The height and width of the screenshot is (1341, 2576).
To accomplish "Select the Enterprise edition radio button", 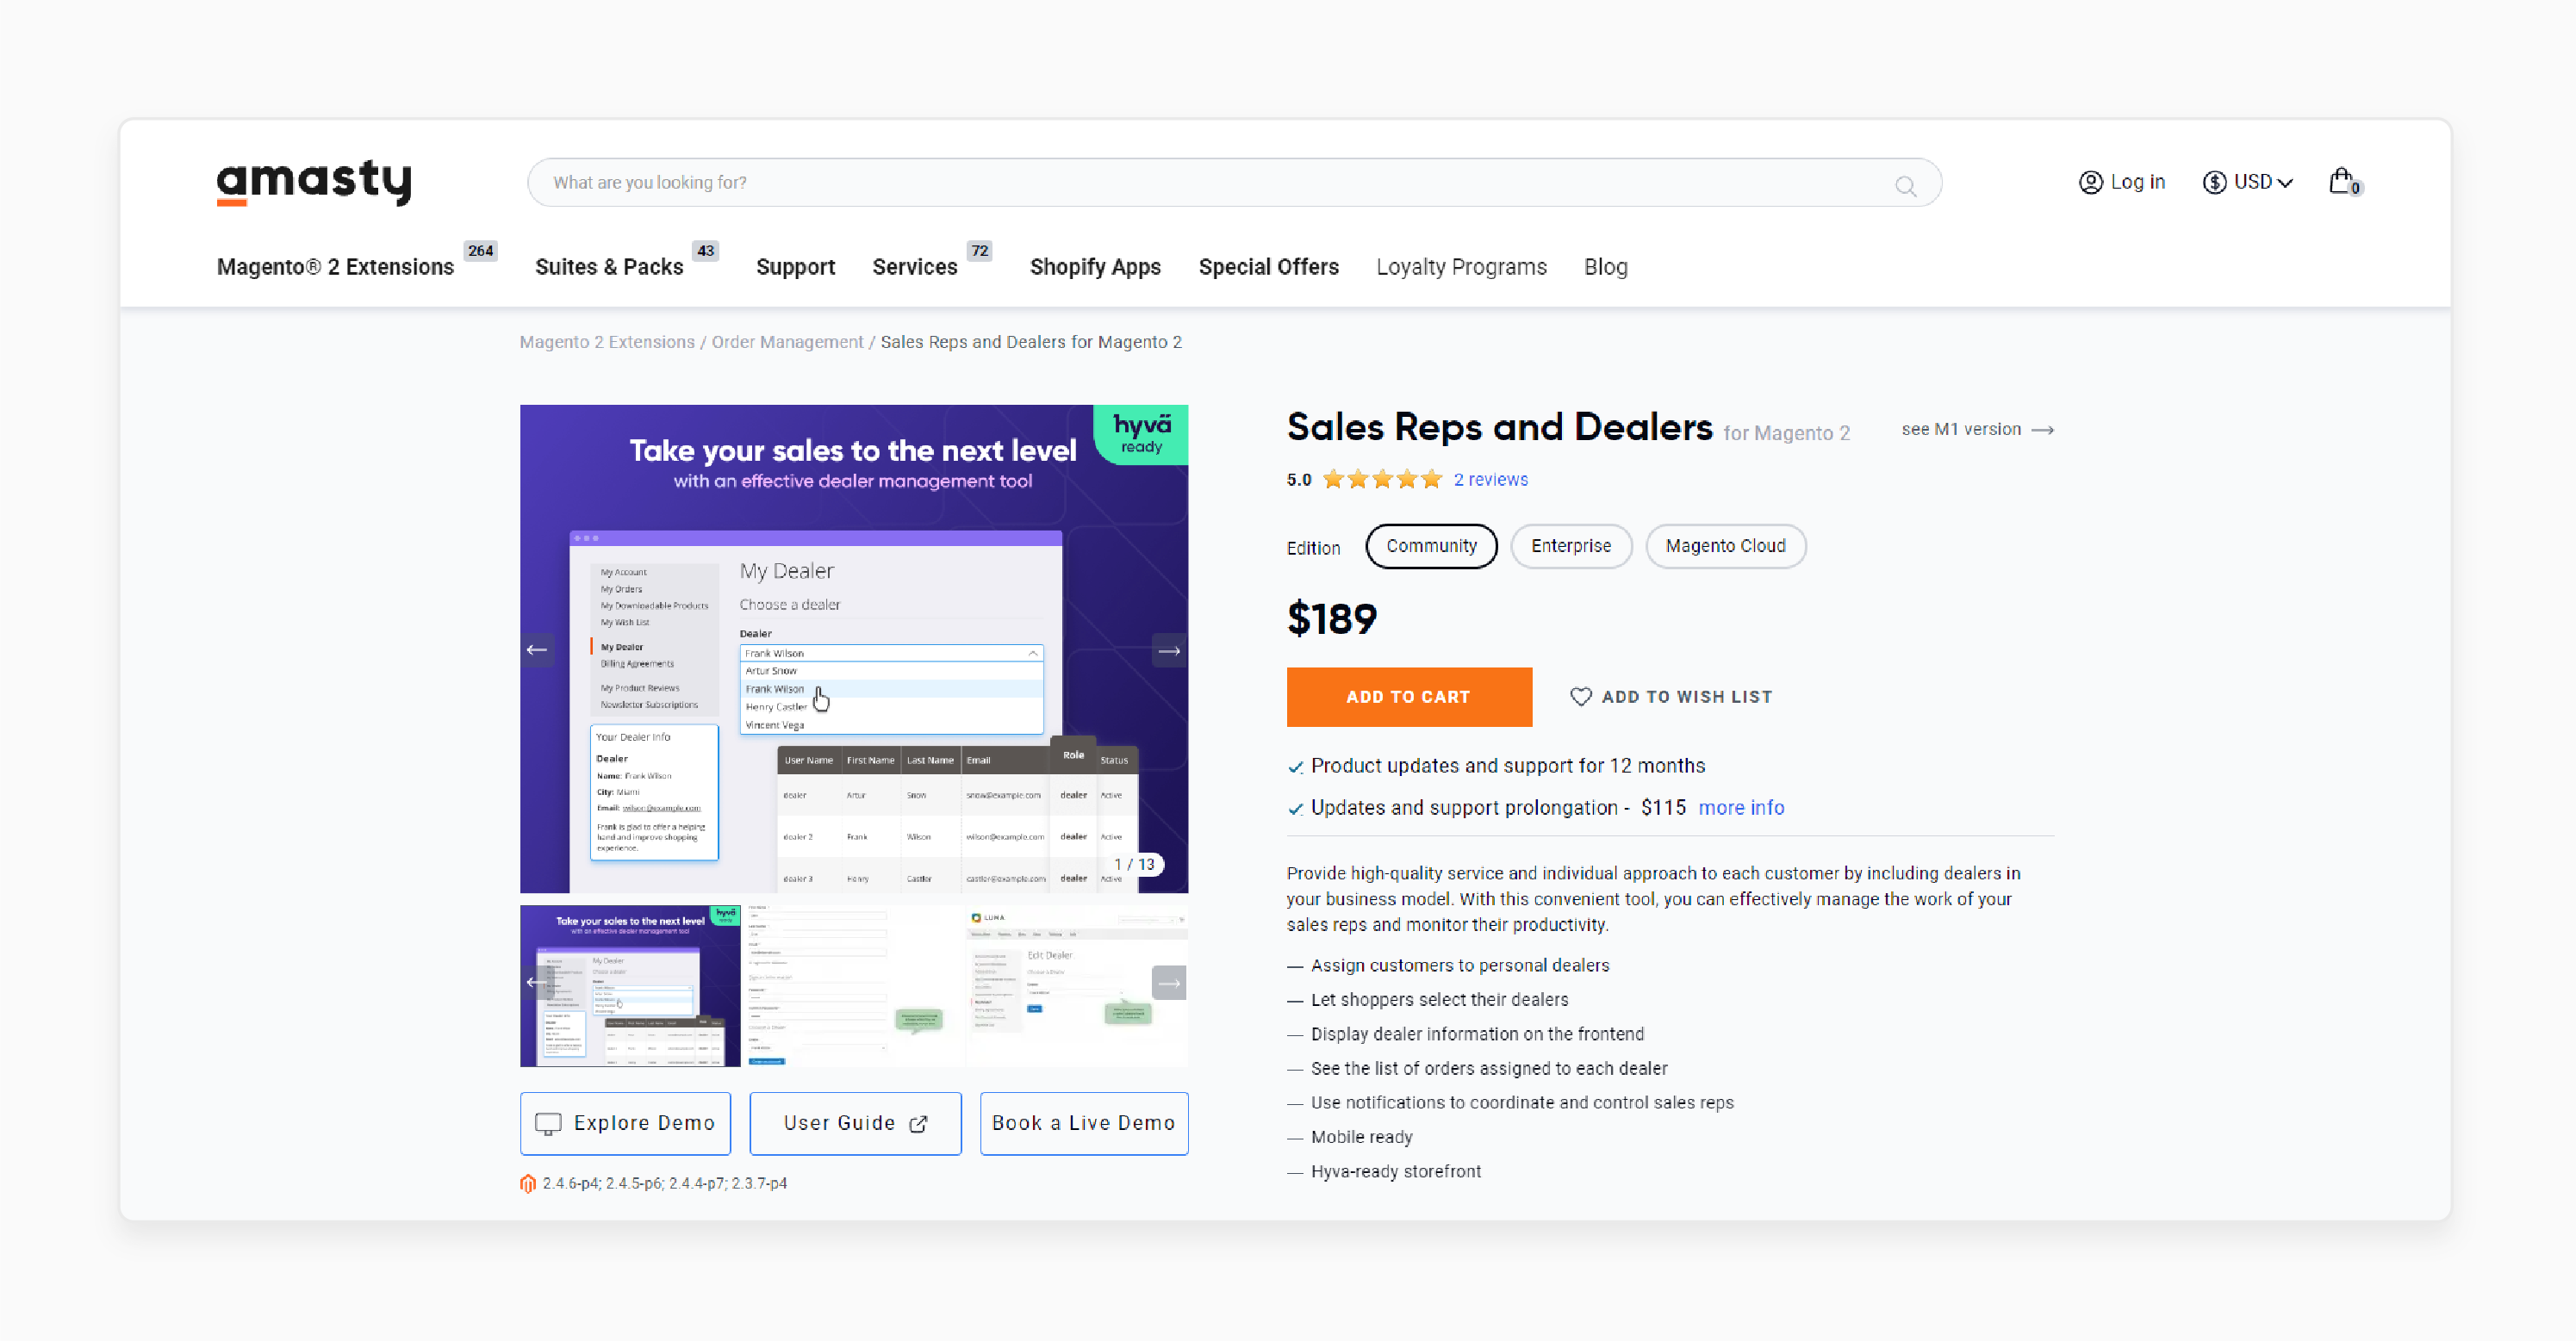I will tap(1569, 545).
